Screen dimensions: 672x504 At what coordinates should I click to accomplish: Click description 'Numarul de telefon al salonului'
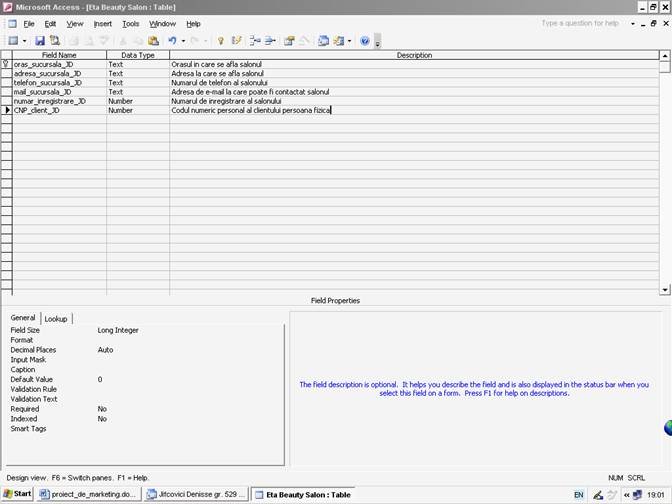(219, 83)
